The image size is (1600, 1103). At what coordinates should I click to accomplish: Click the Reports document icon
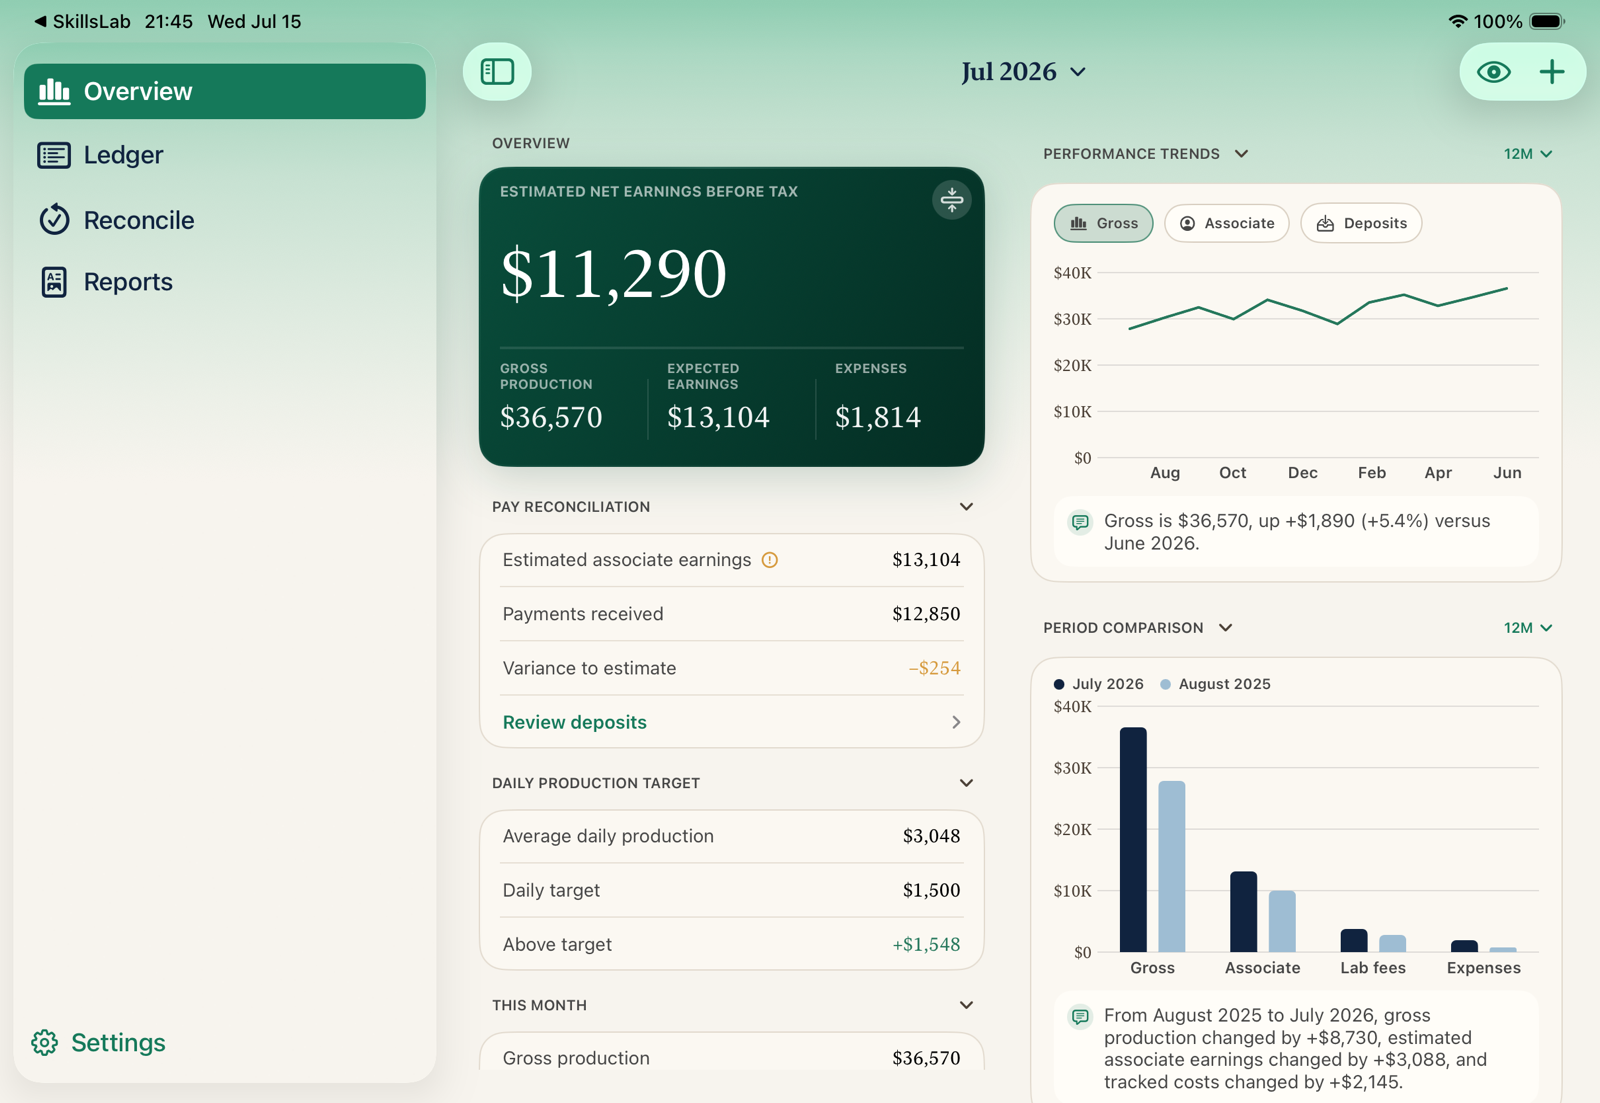54,282
